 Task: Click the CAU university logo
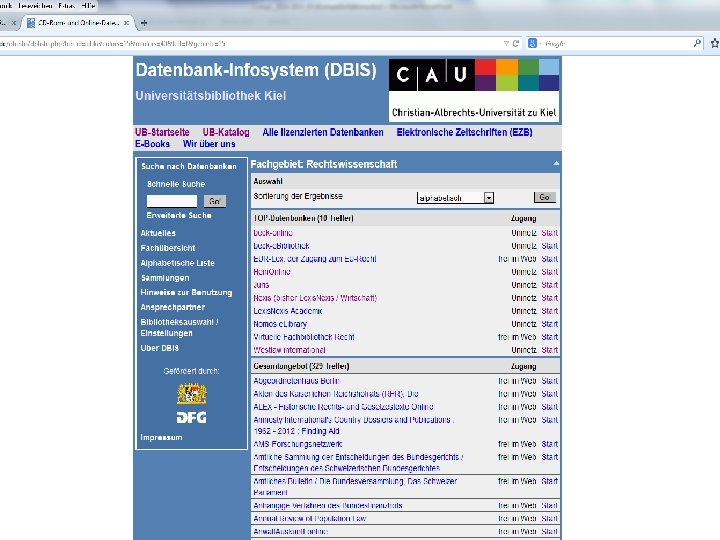tap(474, 90)
